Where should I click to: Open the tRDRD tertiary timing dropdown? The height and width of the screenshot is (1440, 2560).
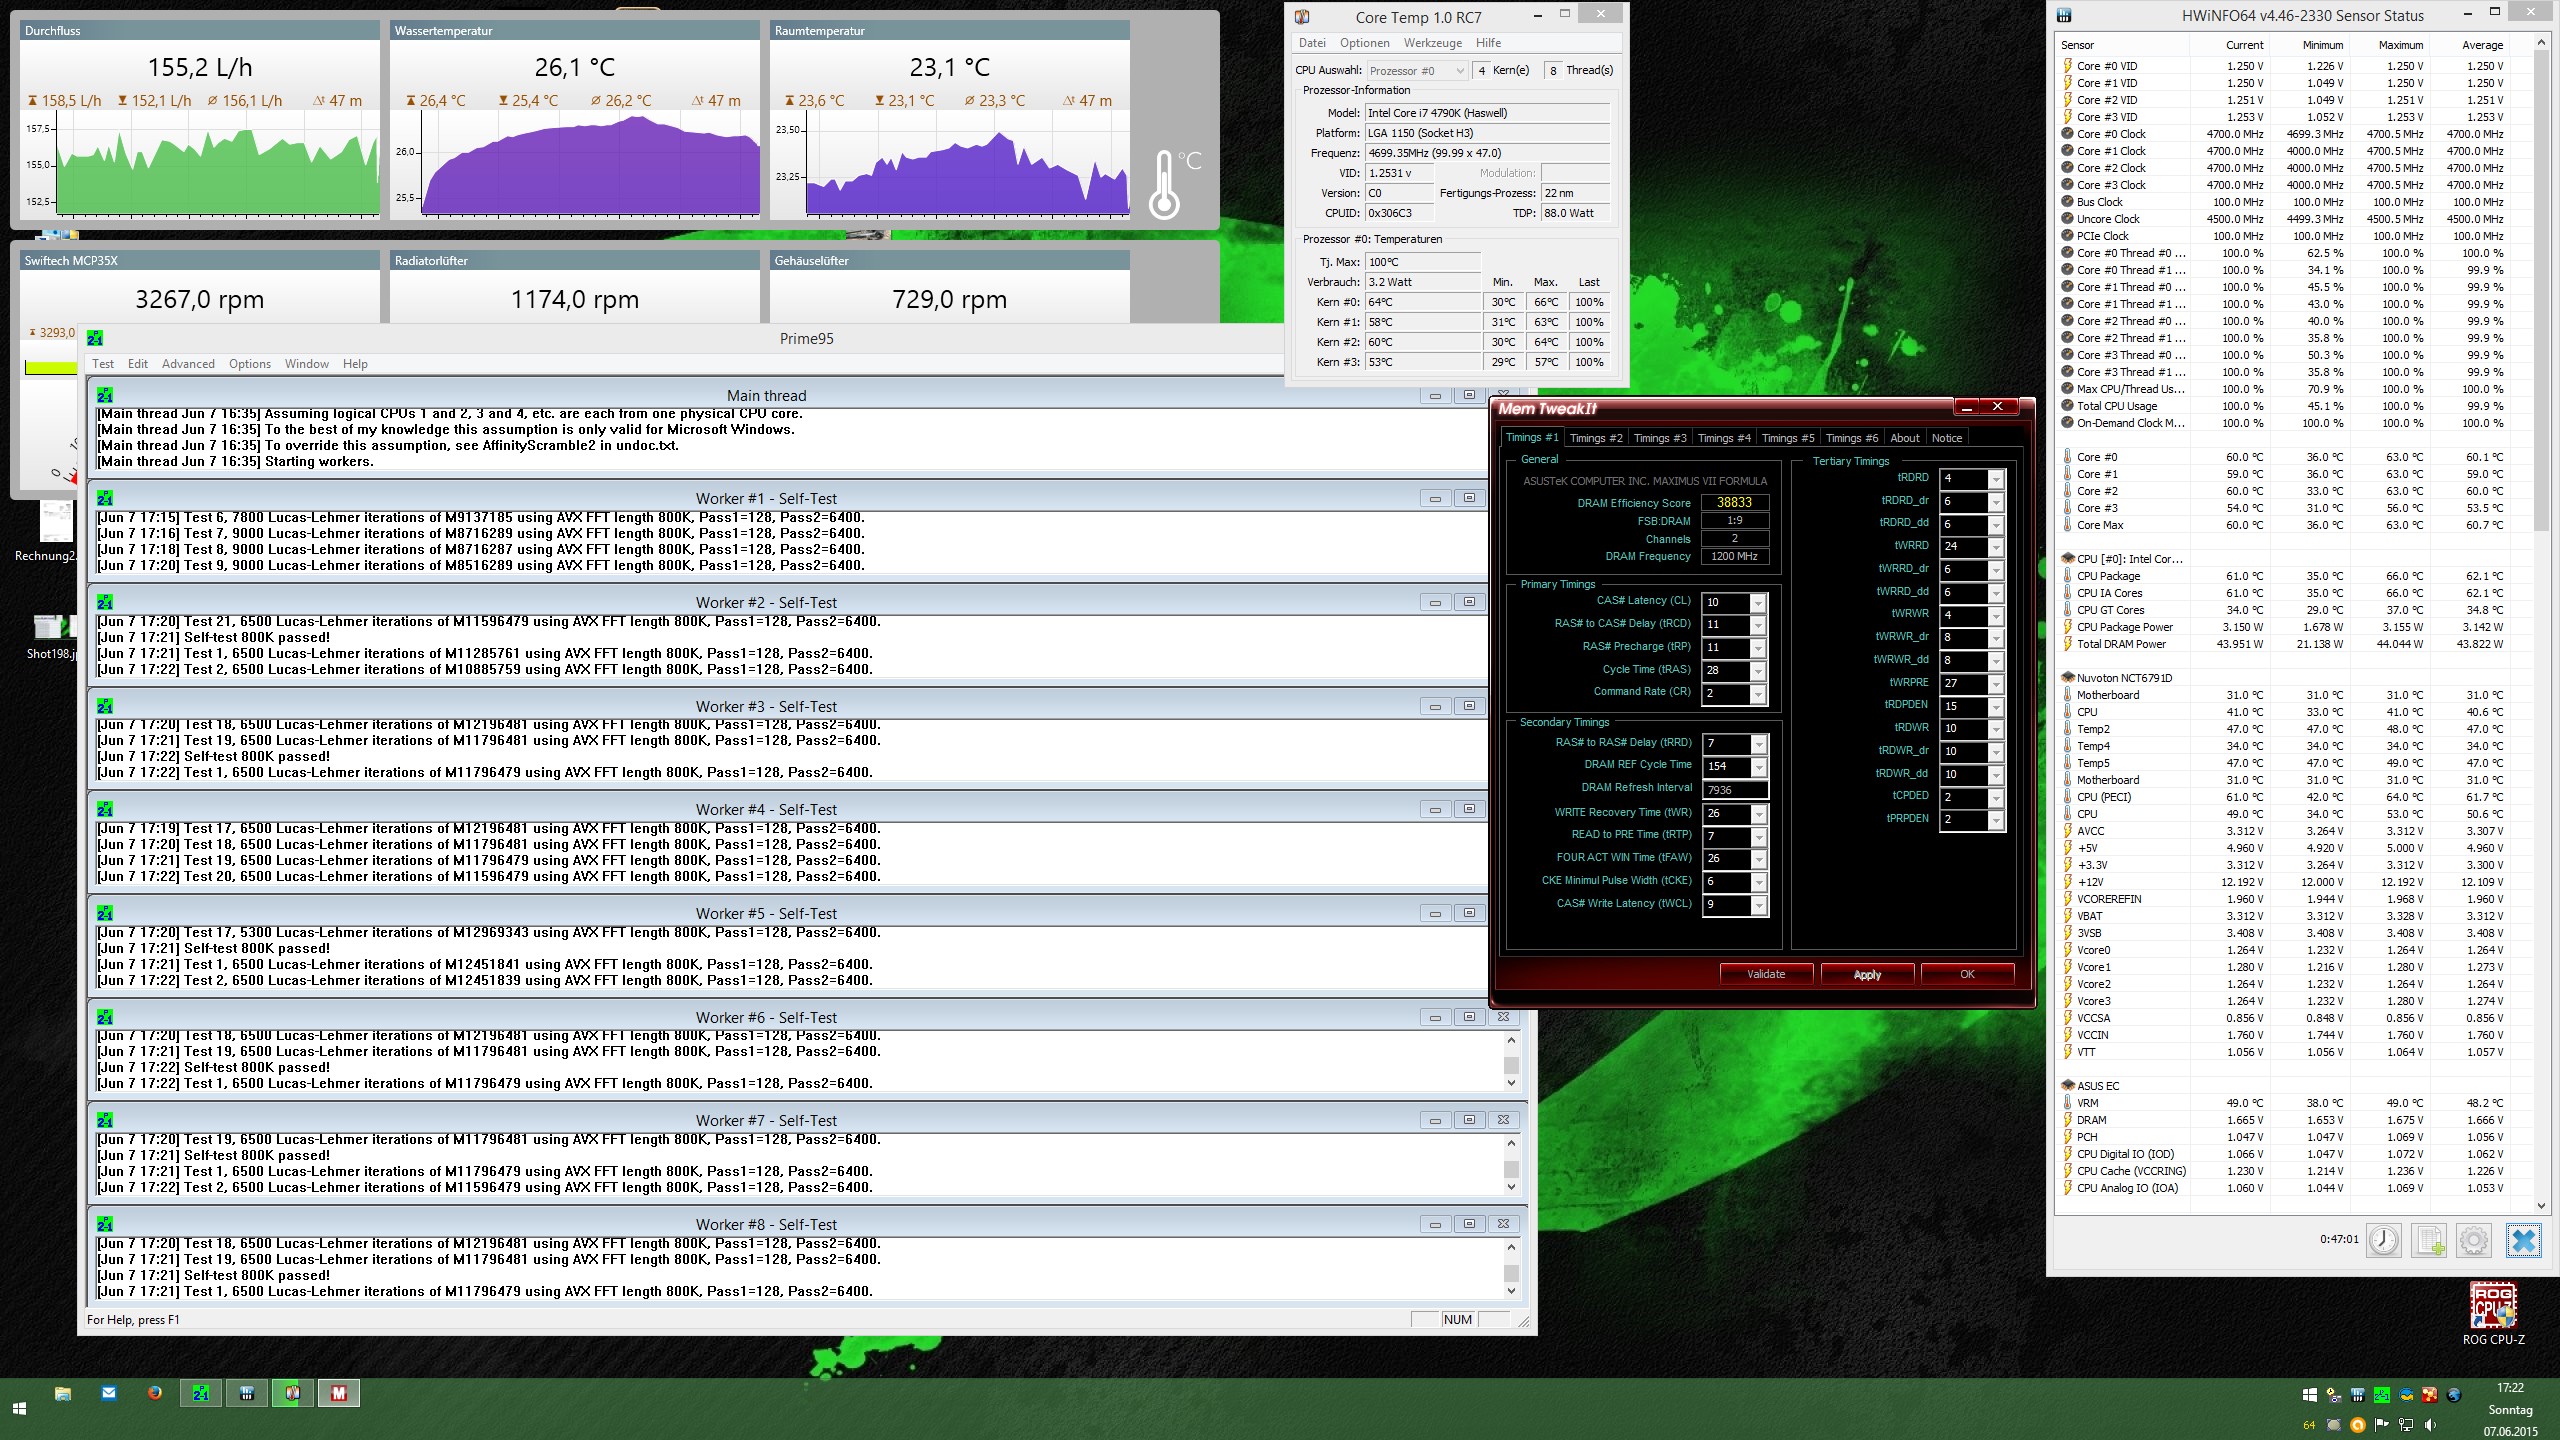[x=1996, y=479]
